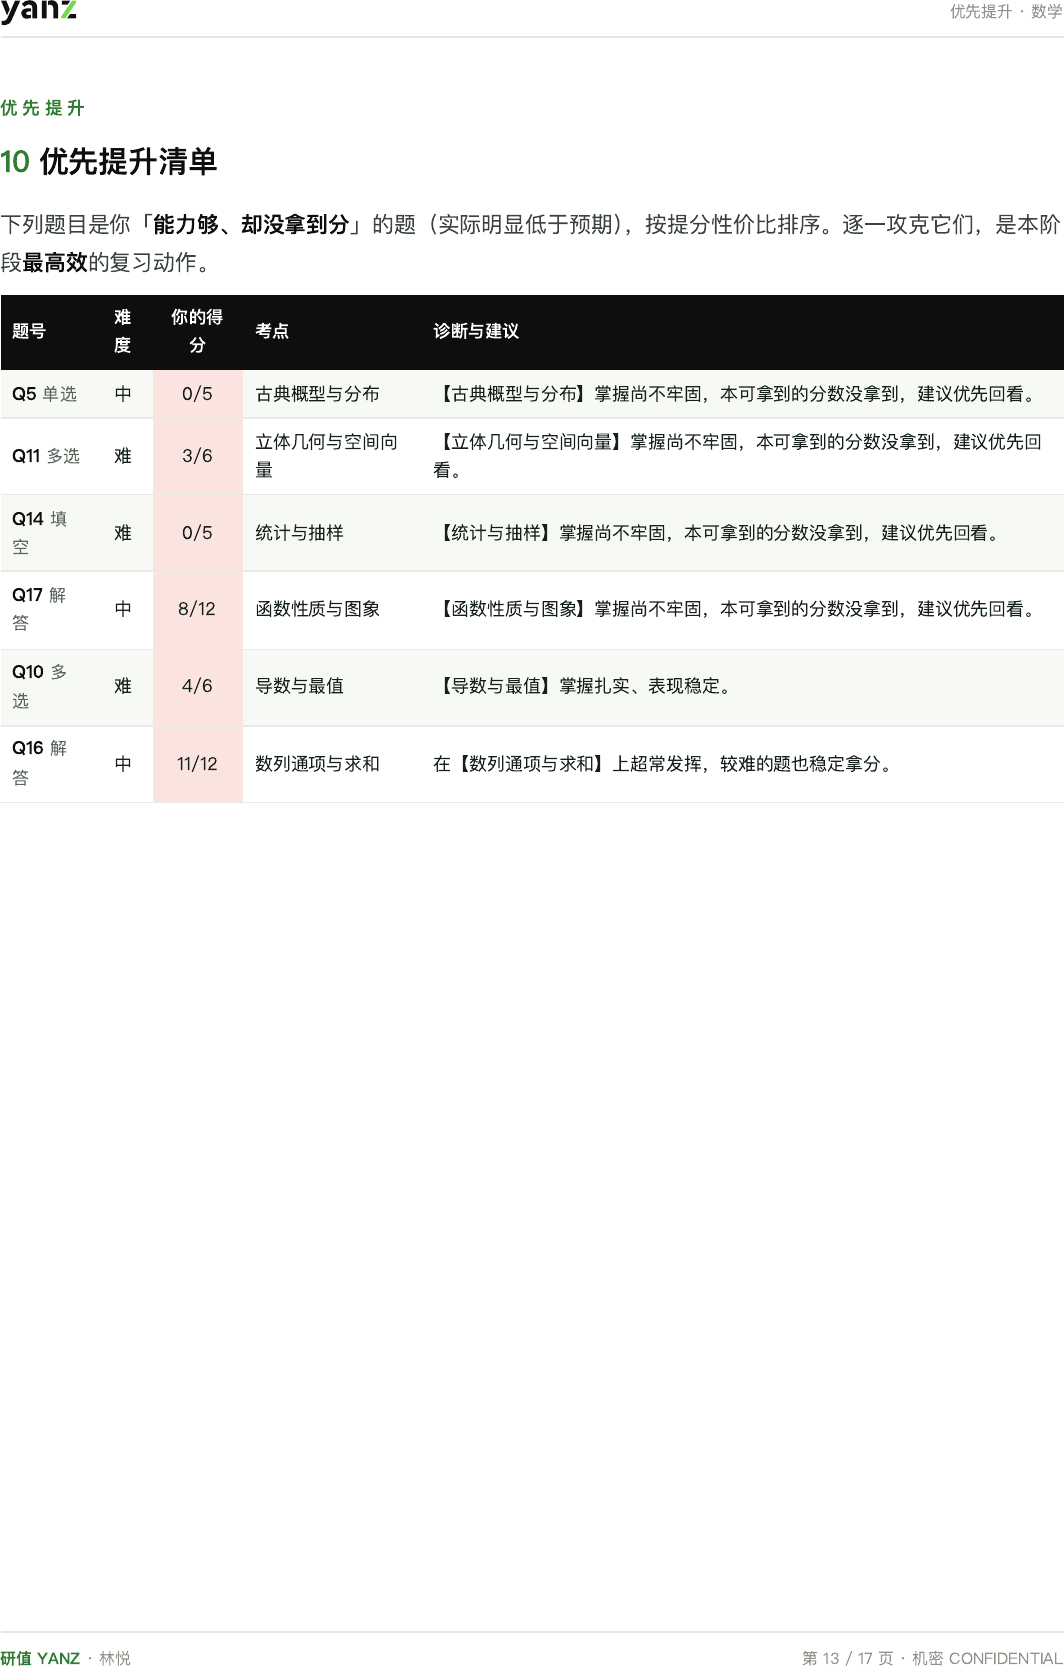1064x1666 pixels.
Task: Click topic cell 导数与最值
Action: tap(300, 686)
